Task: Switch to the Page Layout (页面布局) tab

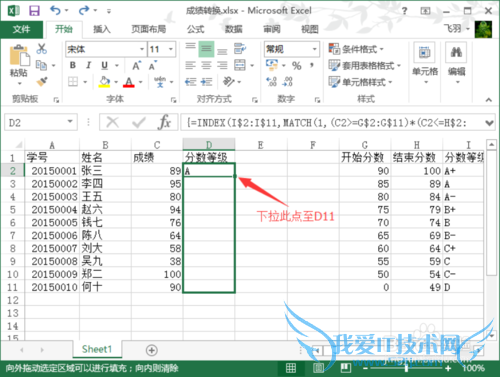Action: [149, 29]
